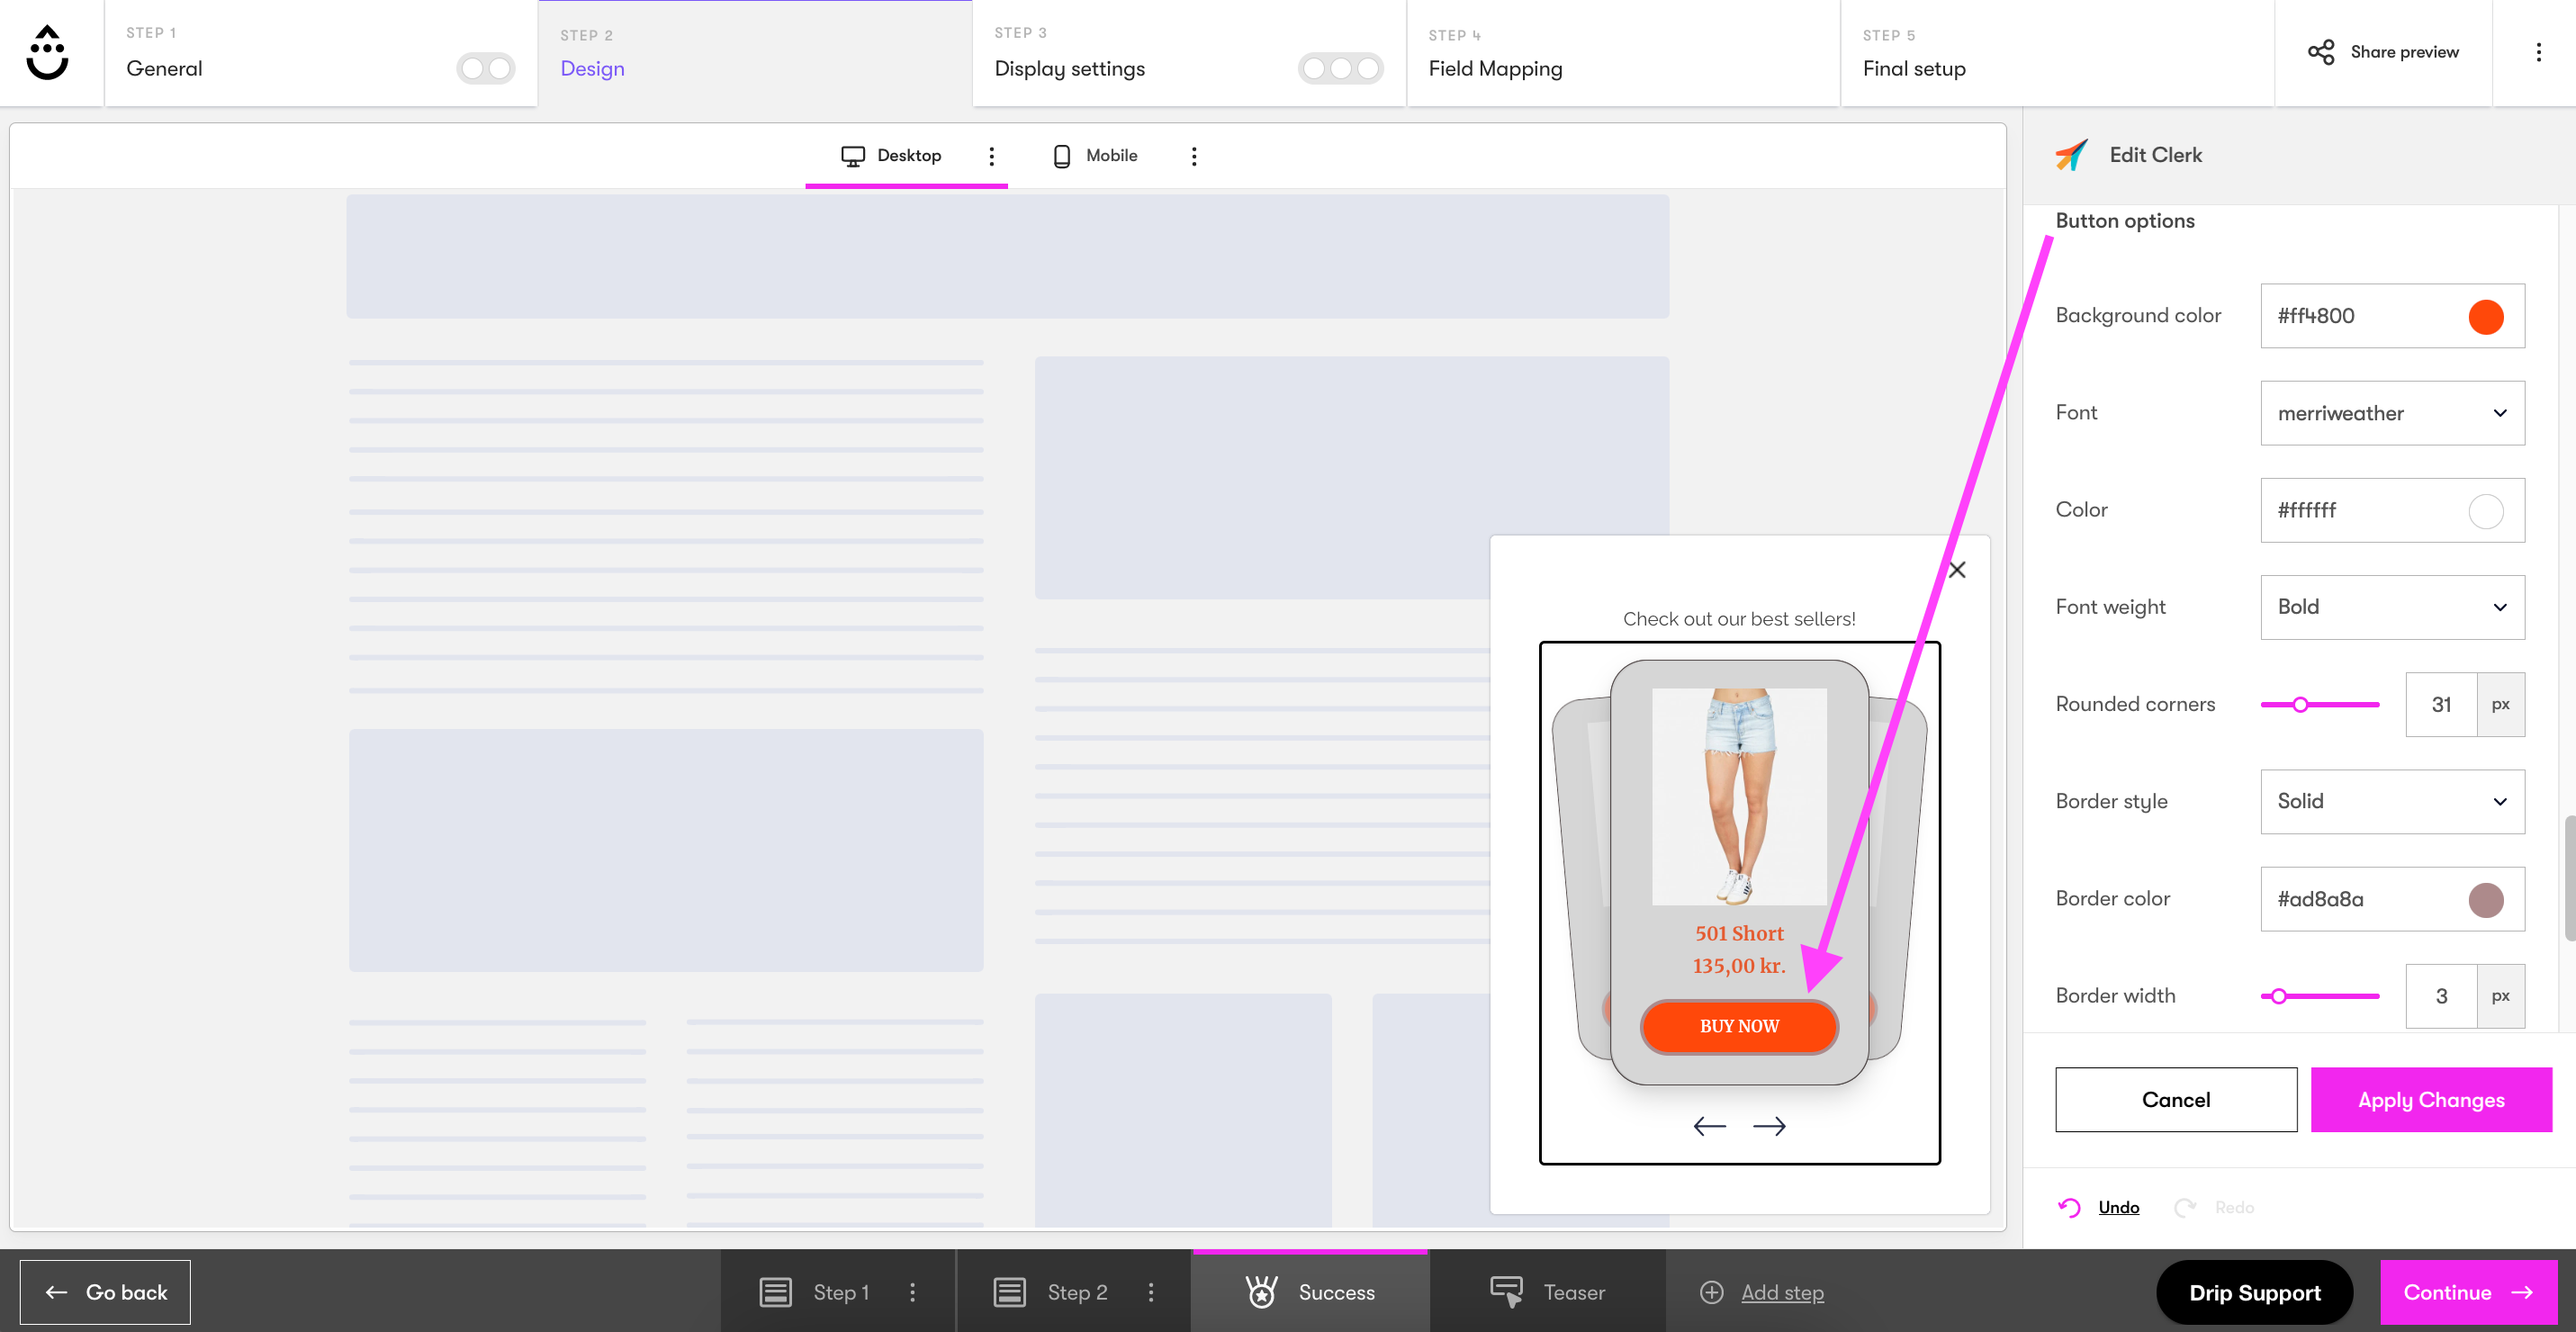Click the Go back button

[x=105, y=1292]
